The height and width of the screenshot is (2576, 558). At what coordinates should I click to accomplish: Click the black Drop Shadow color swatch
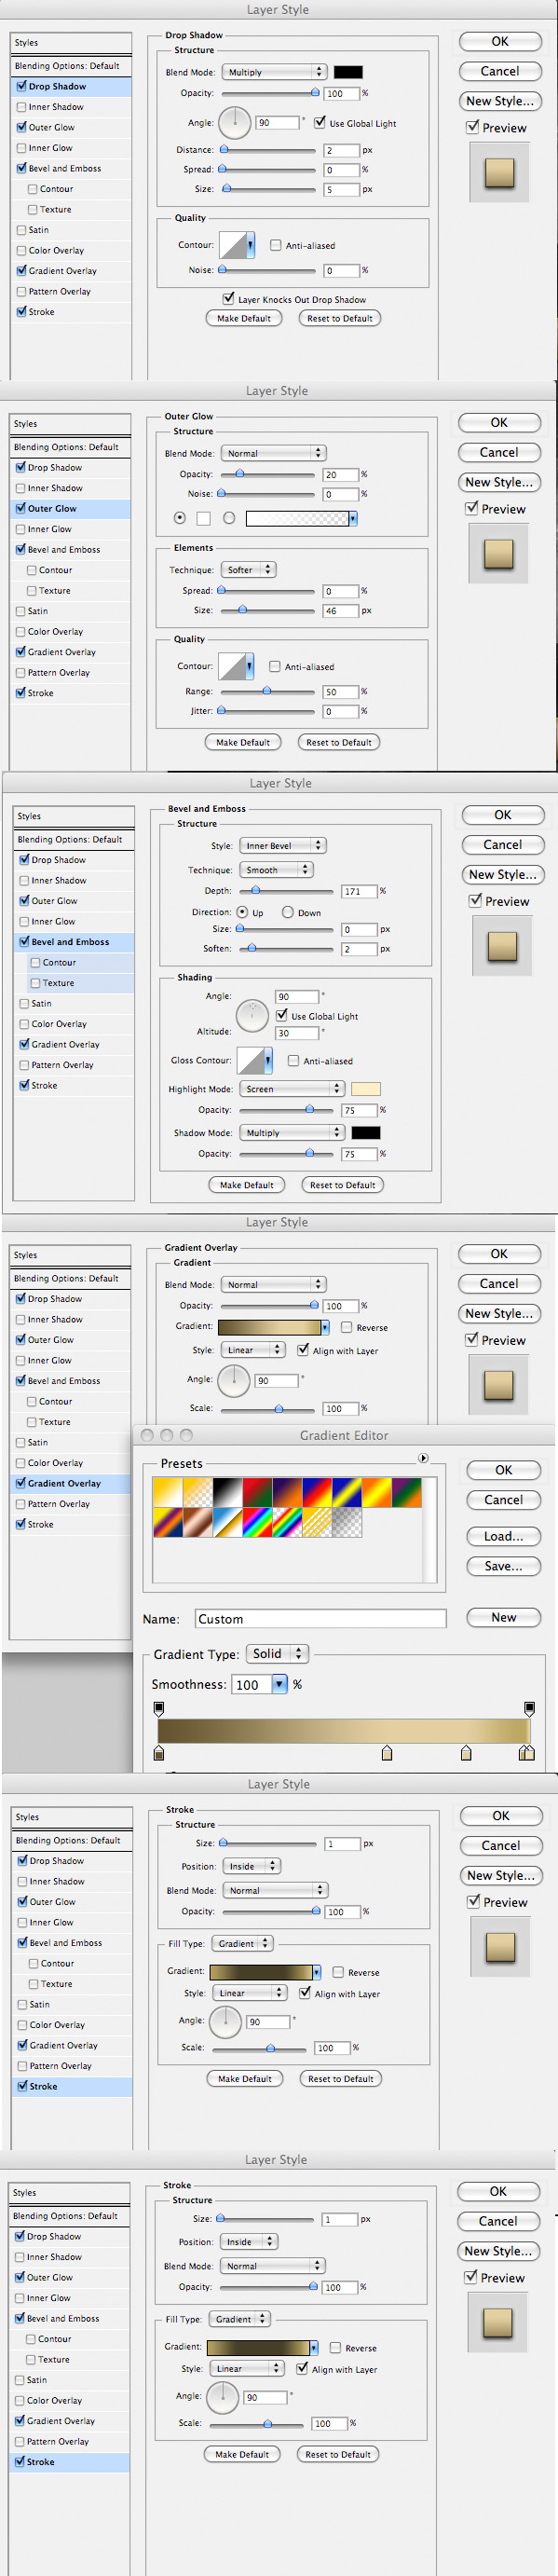click(348, 72)
